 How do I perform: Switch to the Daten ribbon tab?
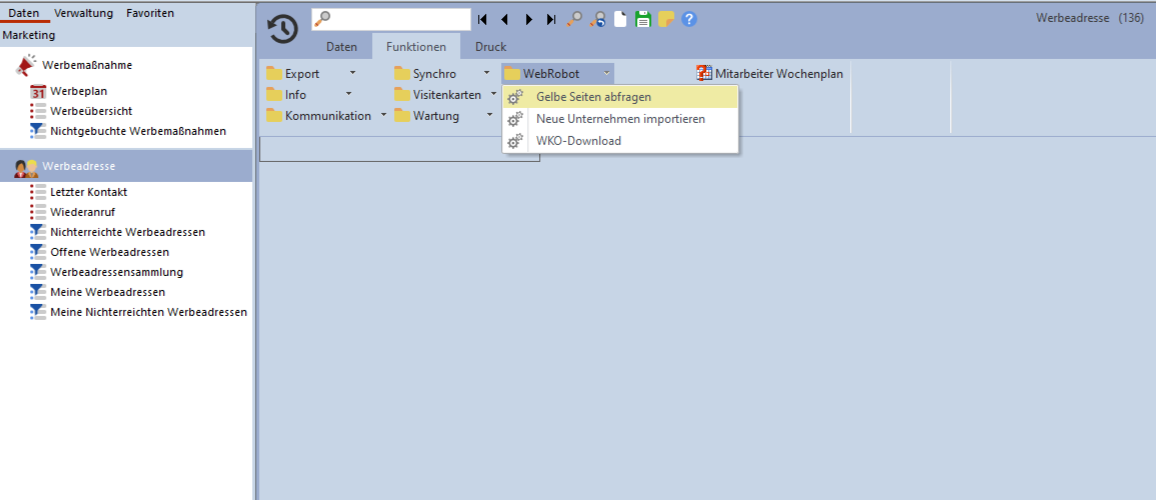point(341,47)
